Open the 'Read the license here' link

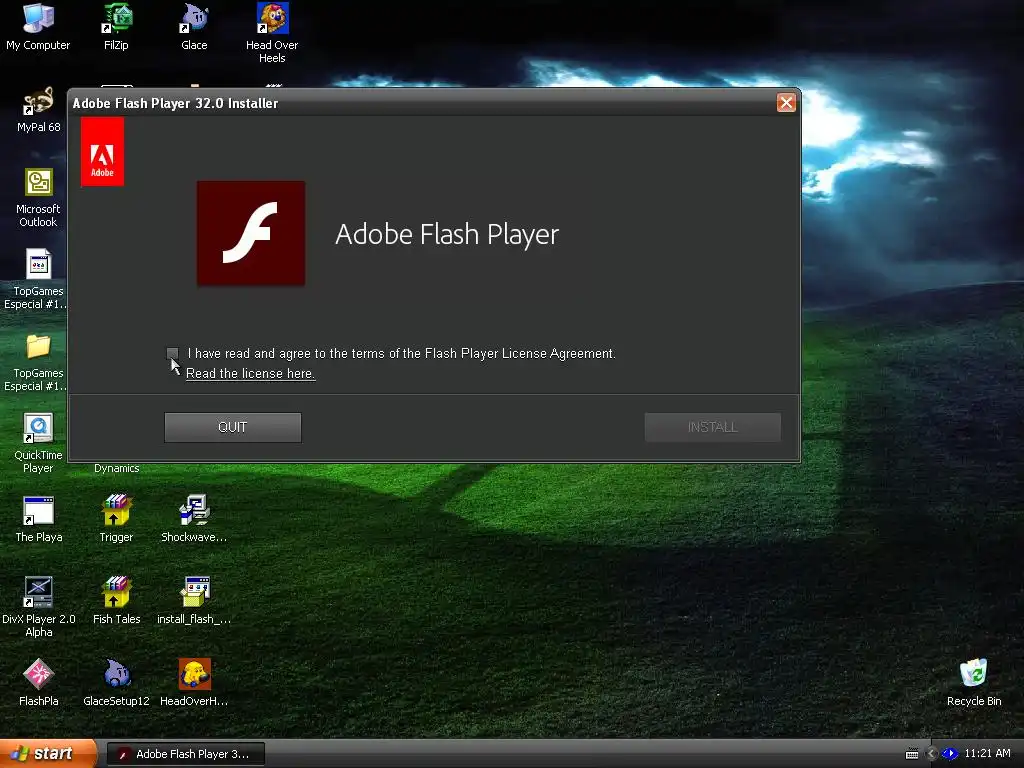251,374
